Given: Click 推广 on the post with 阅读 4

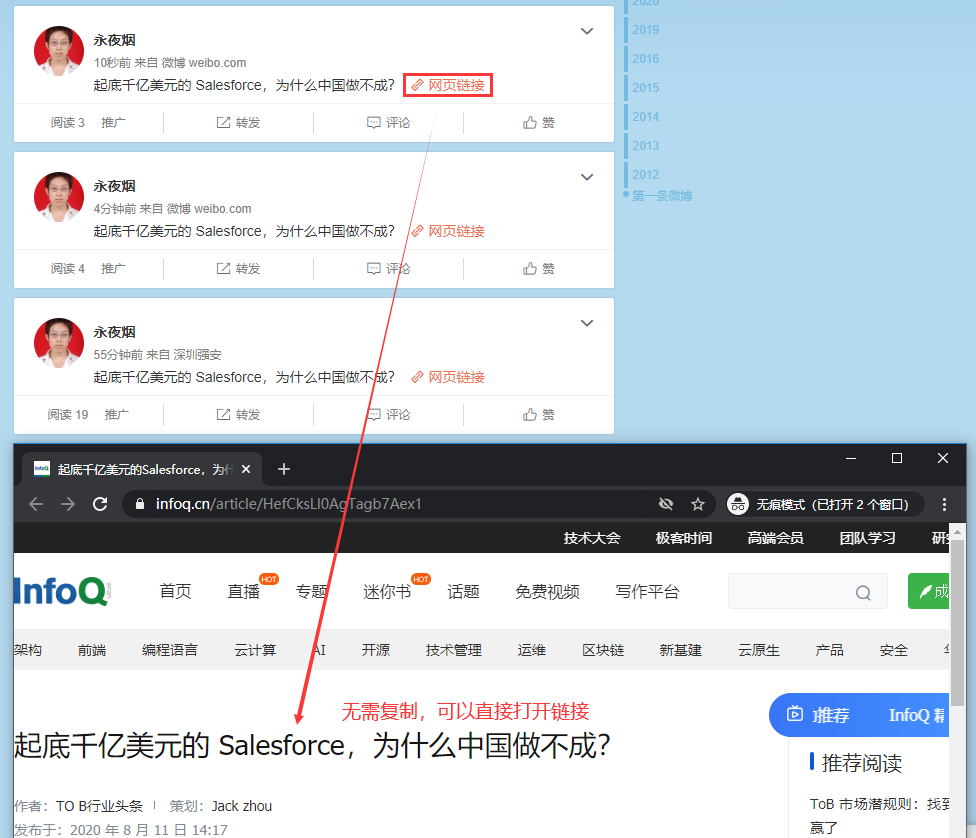Looking at the screenshot, I should click(x=113, y=268).
